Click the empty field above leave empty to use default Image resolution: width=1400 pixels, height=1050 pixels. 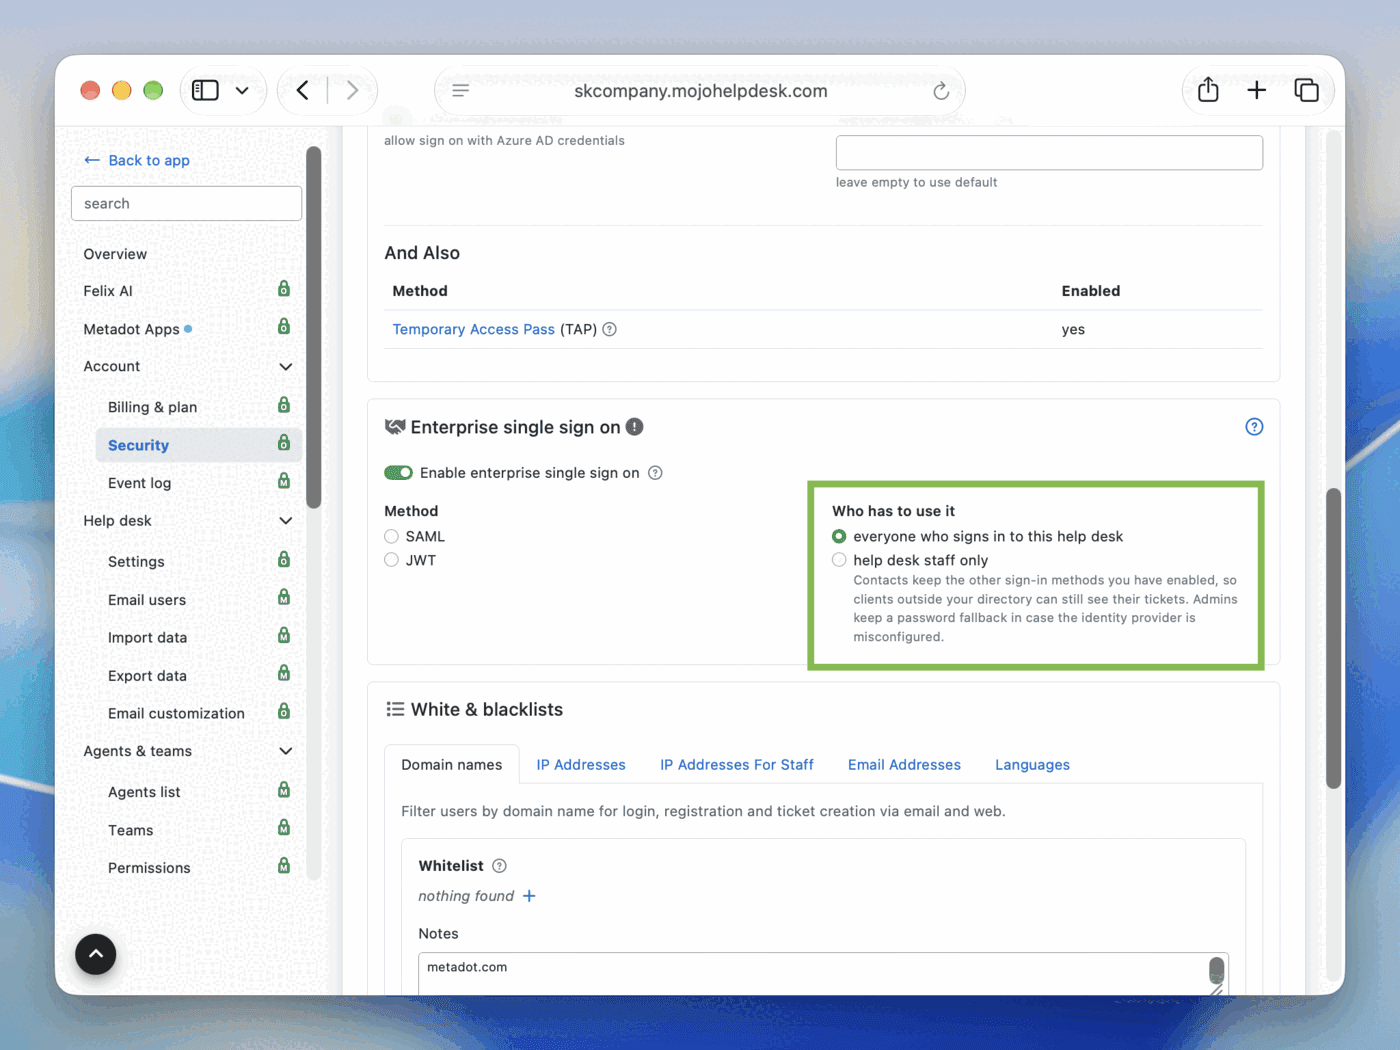pyautogui.click(x=1049, y=152)
